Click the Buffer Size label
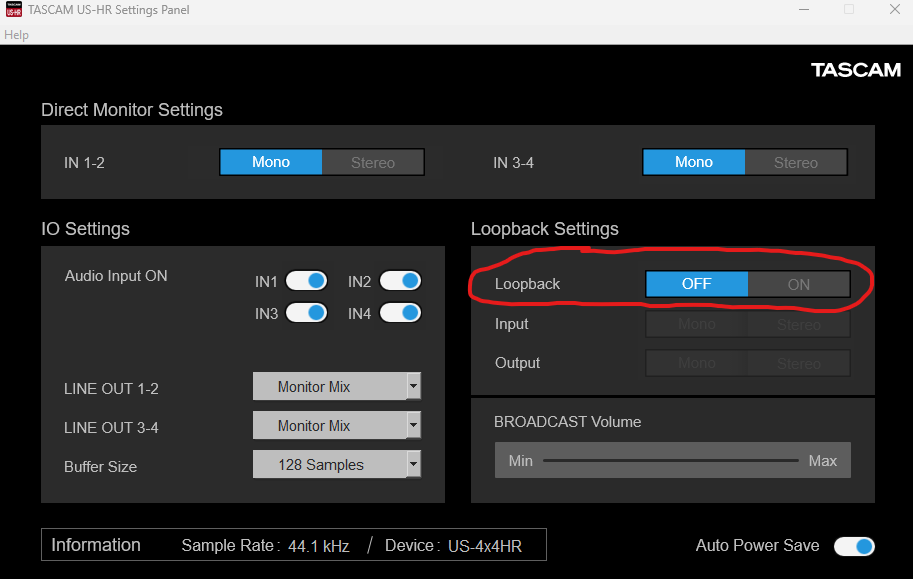 tap(101, 467)
